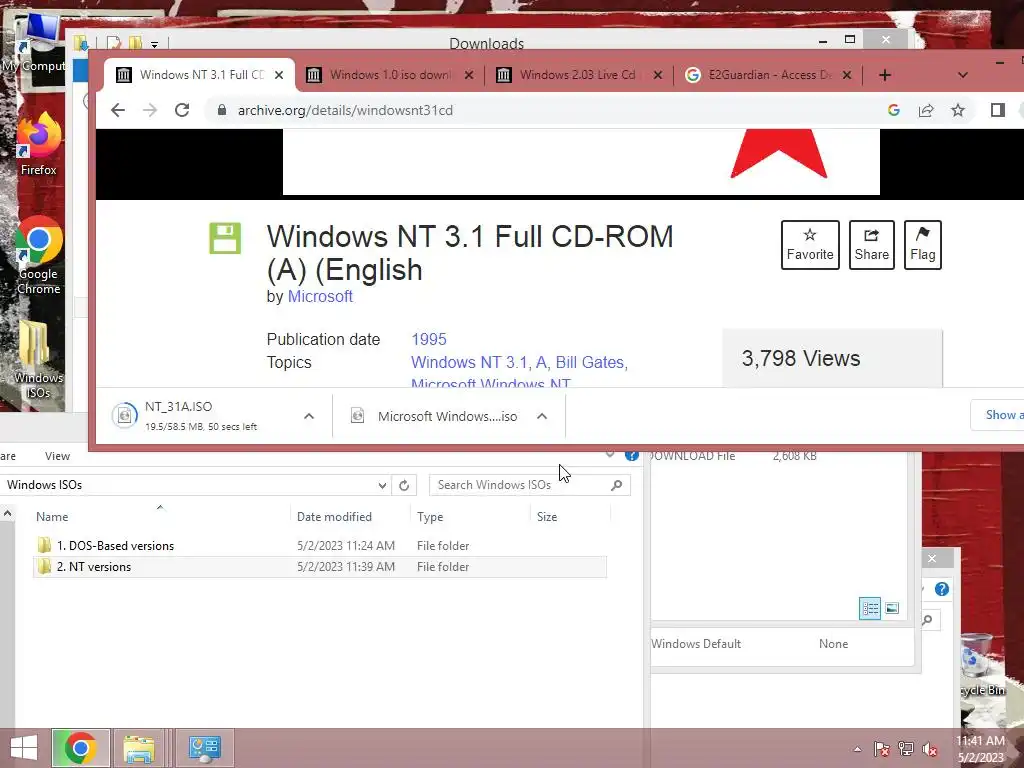Open Explorer help icon

[x=632, y=456]
